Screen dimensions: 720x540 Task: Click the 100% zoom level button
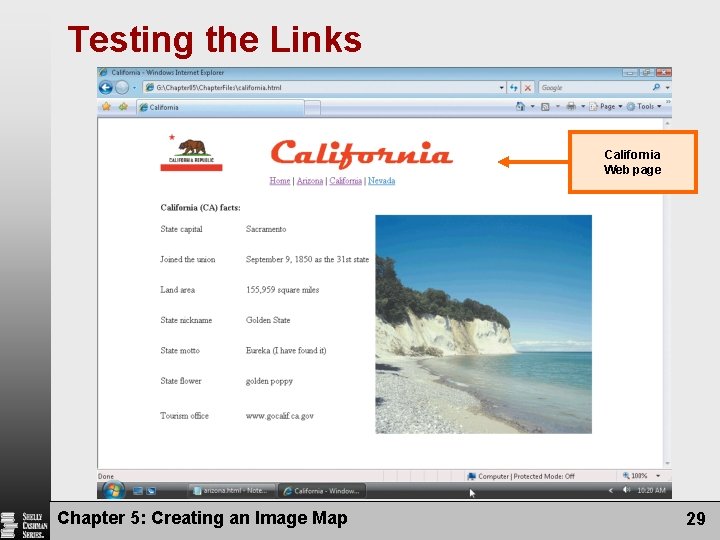pyautogui.click(x=635, y=476)
